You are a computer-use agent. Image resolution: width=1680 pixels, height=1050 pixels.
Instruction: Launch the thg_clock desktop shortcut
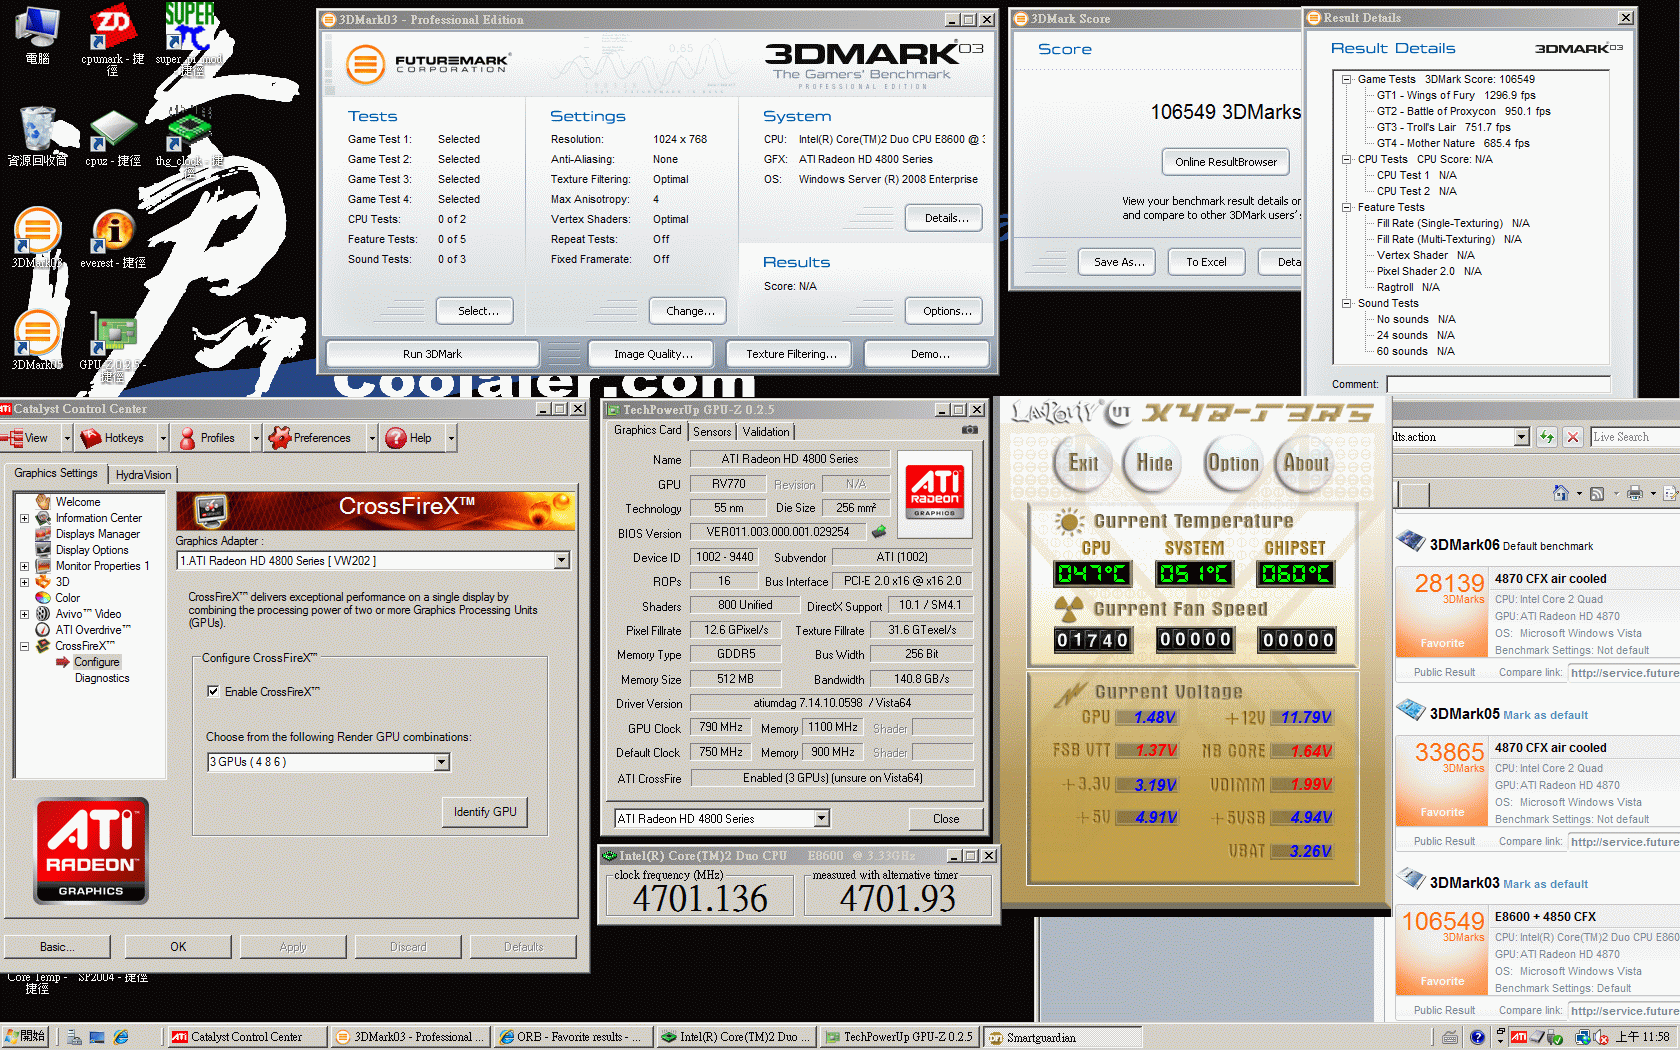coord(188,138)
